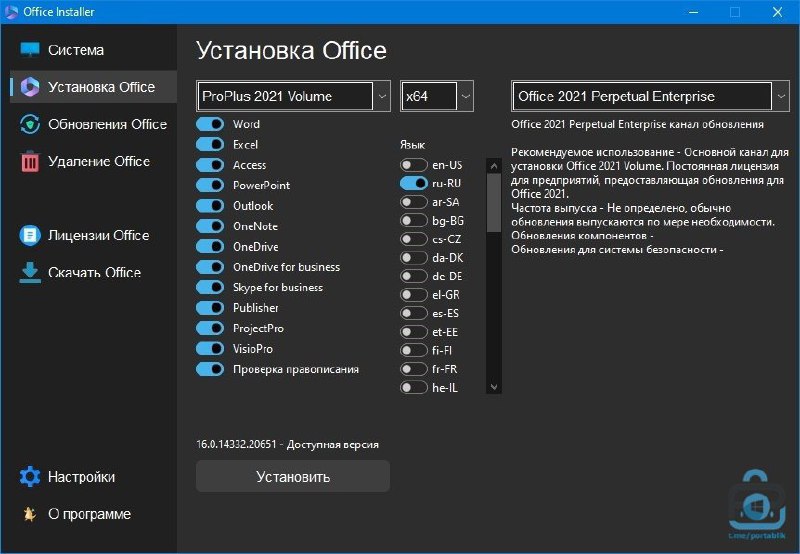Click the Office logo icon beside Установка Office
The width and height of the screenshot is (800, 554).
click(30, 87)
